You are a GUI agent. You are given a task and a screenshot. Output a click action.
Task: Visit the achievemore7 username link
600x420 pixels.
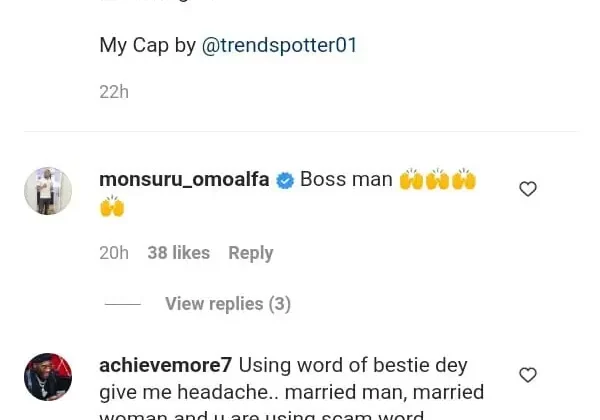tap(165, 365)
